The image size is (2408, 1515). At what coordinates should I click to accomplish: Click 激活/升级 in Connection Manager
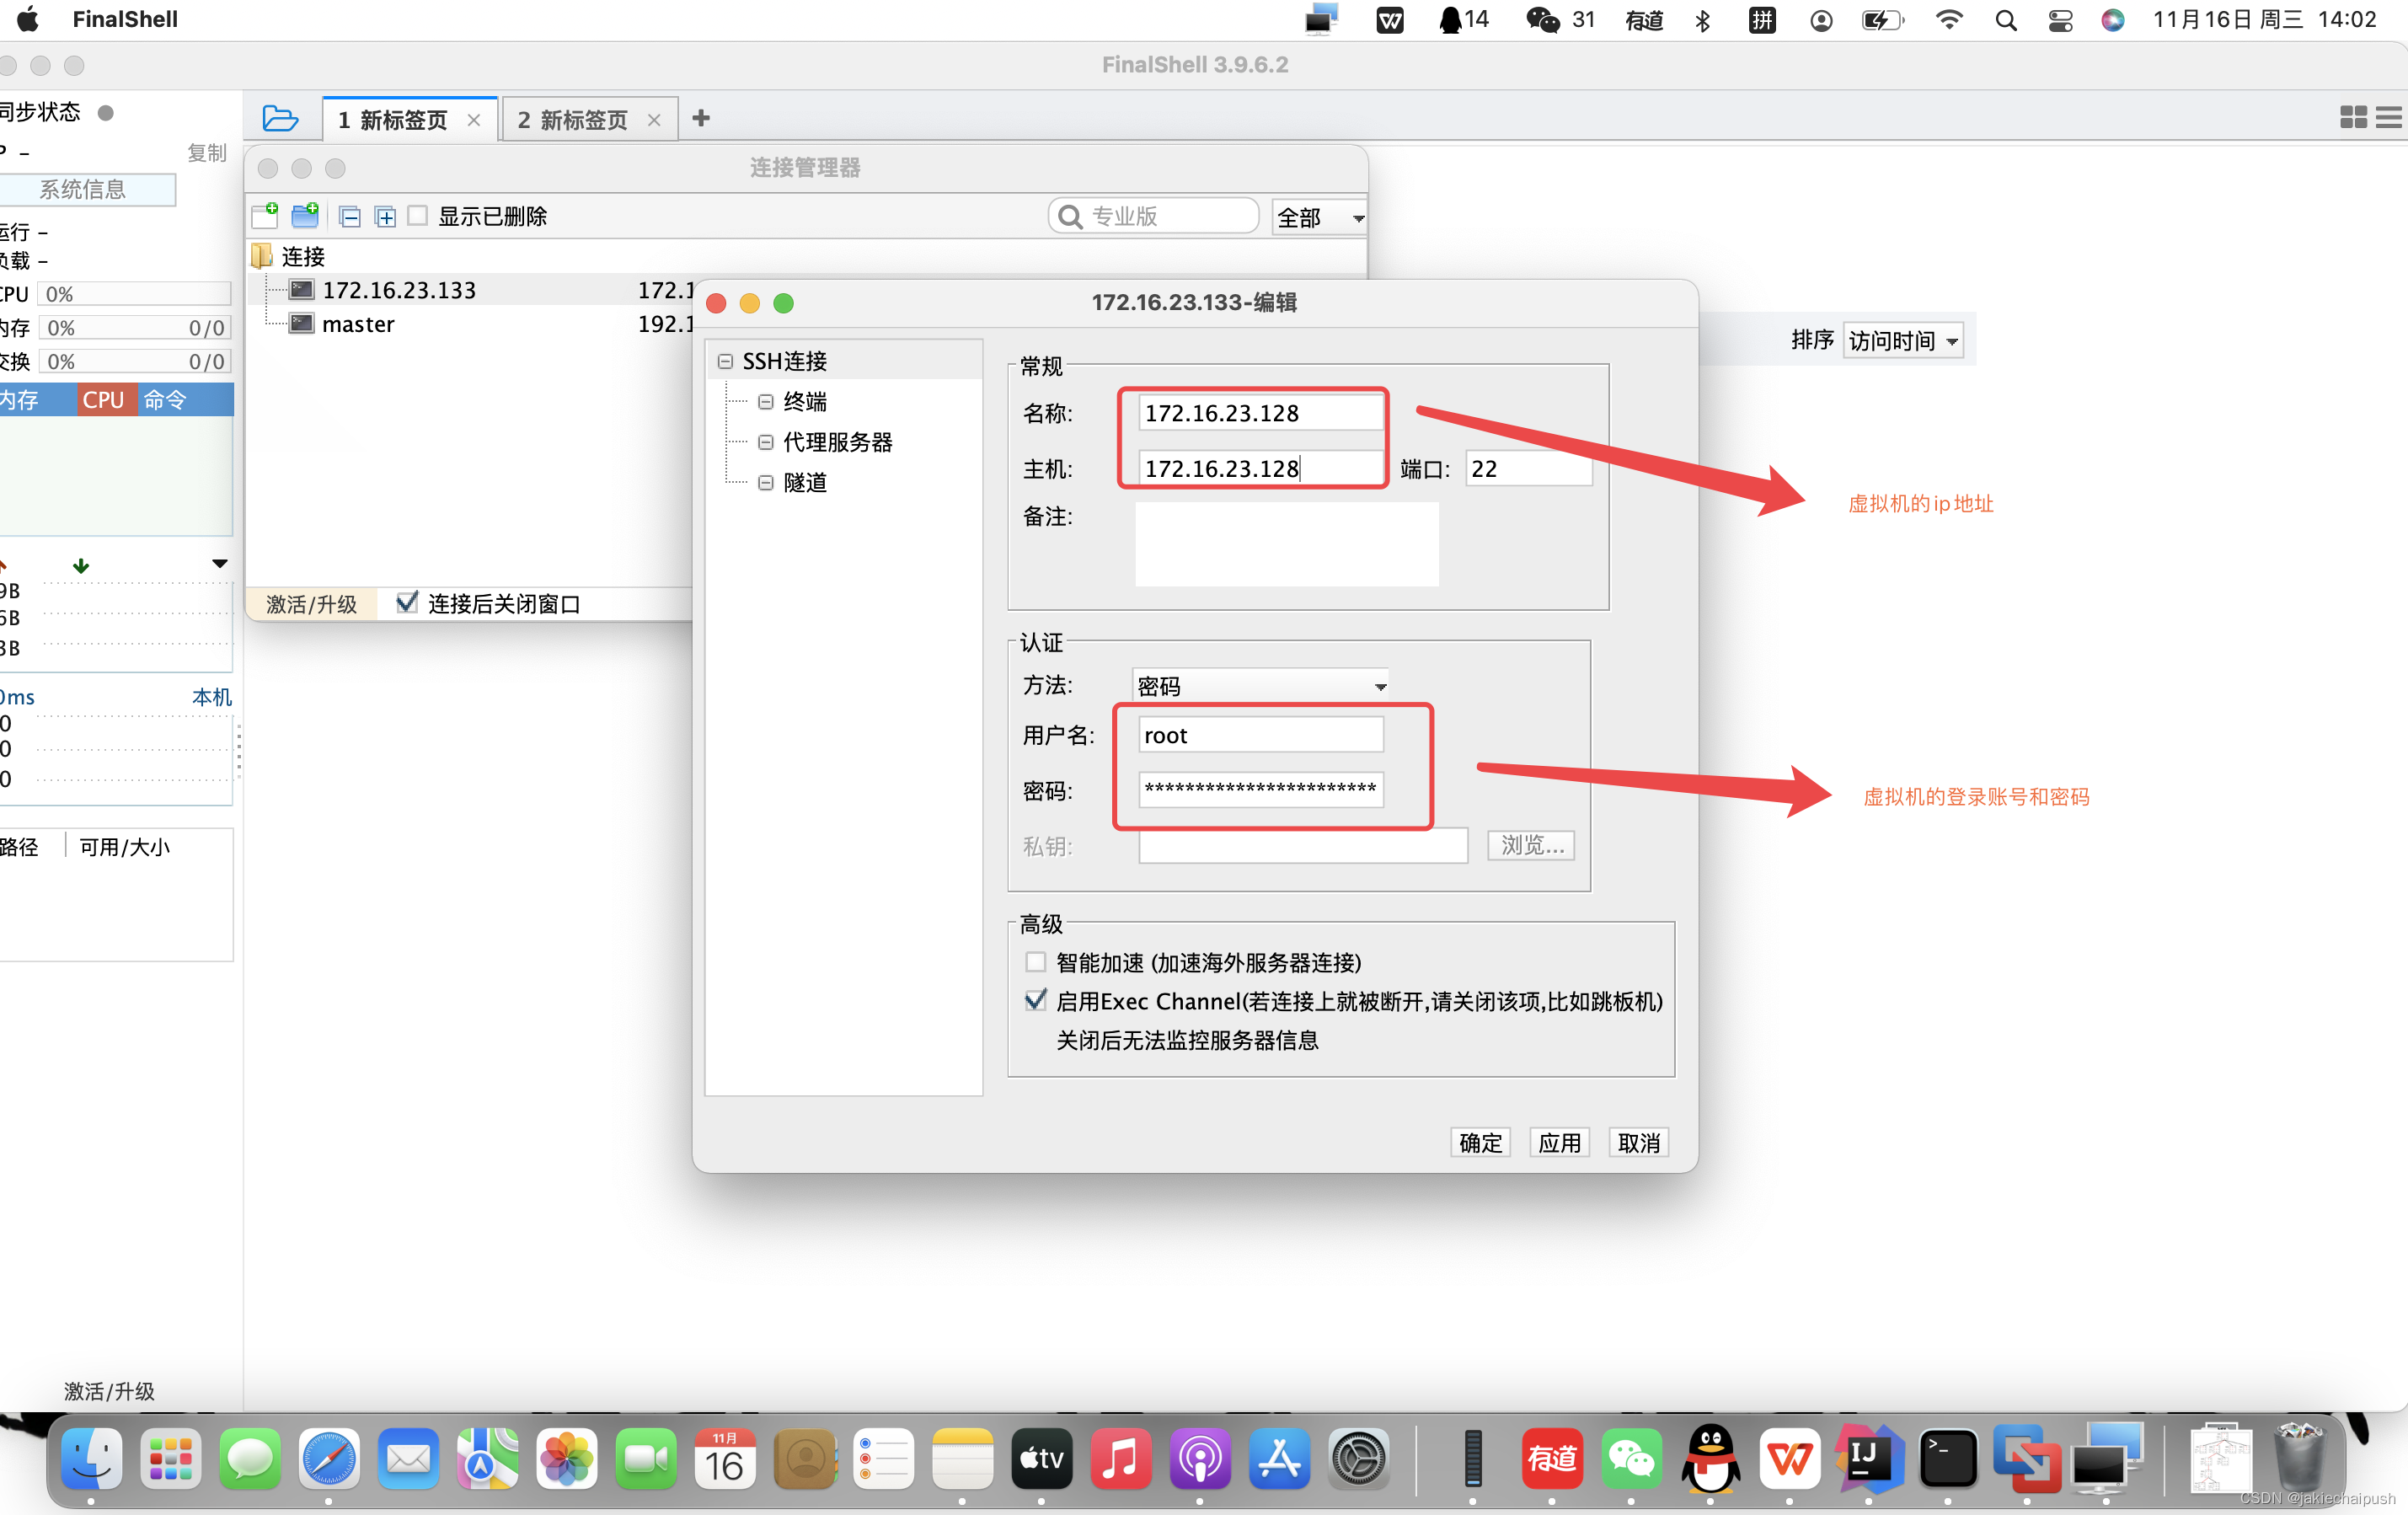[311, 604]
